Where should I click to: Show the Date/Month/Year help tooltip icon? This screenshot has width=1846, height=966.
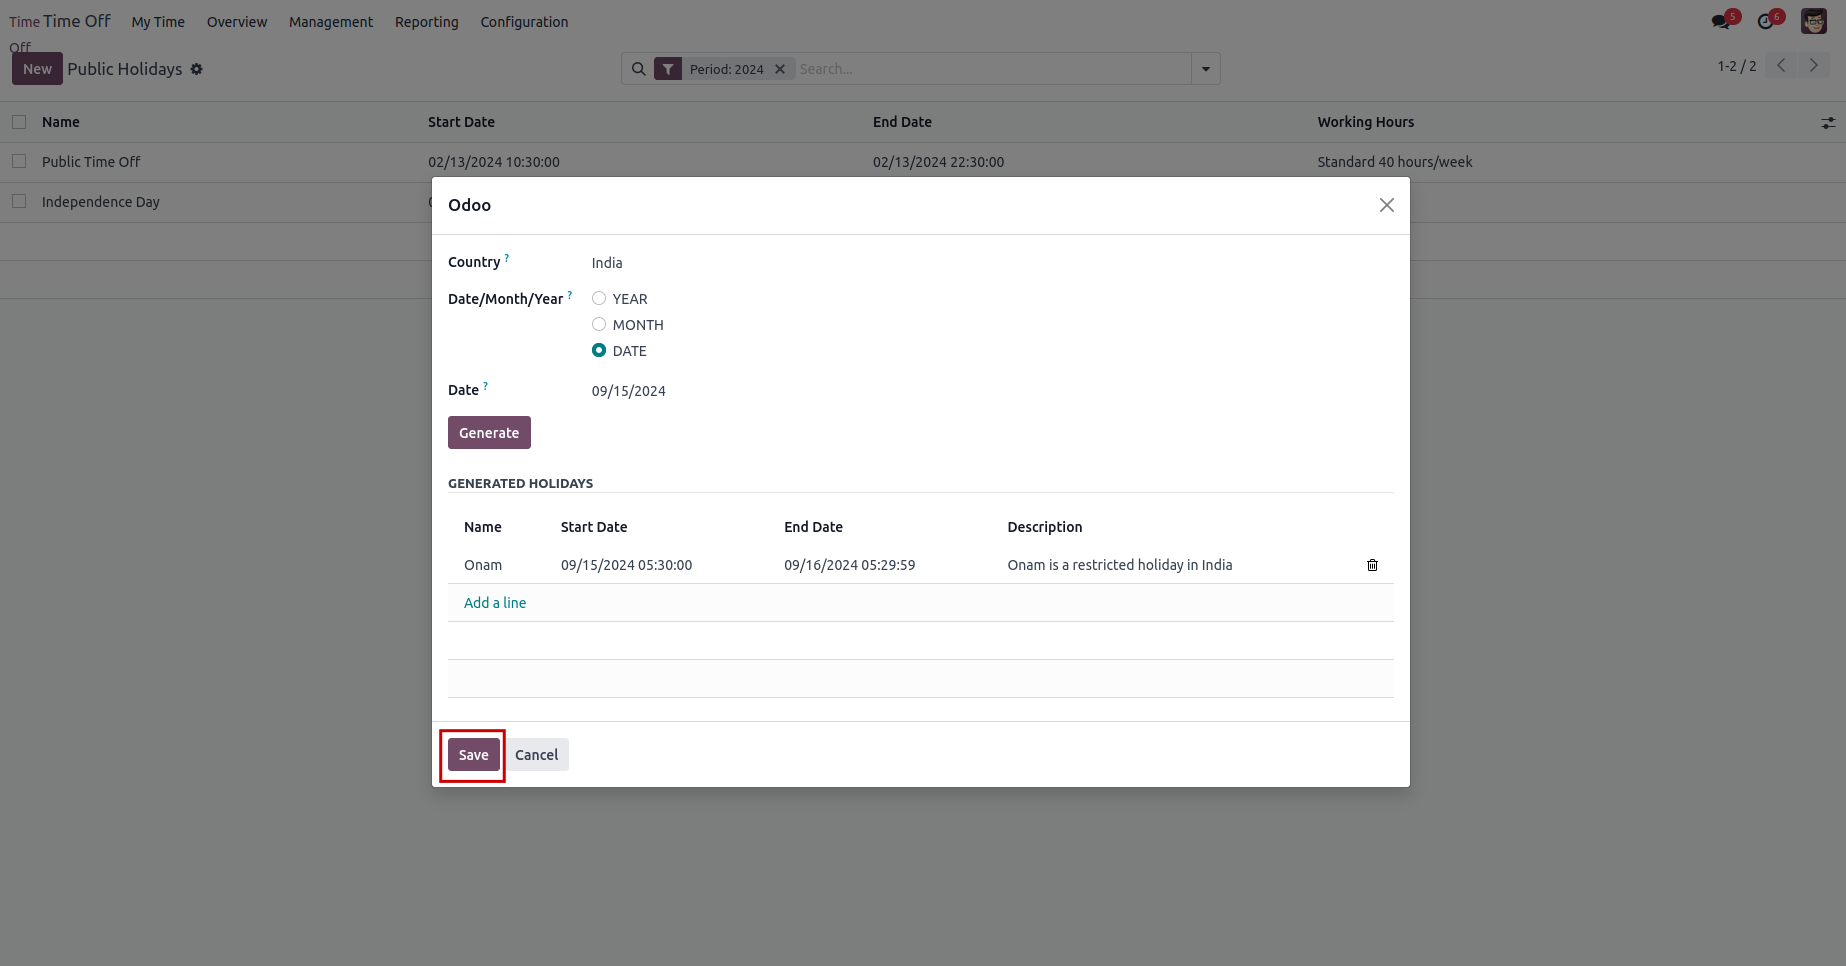pos(570,295)
